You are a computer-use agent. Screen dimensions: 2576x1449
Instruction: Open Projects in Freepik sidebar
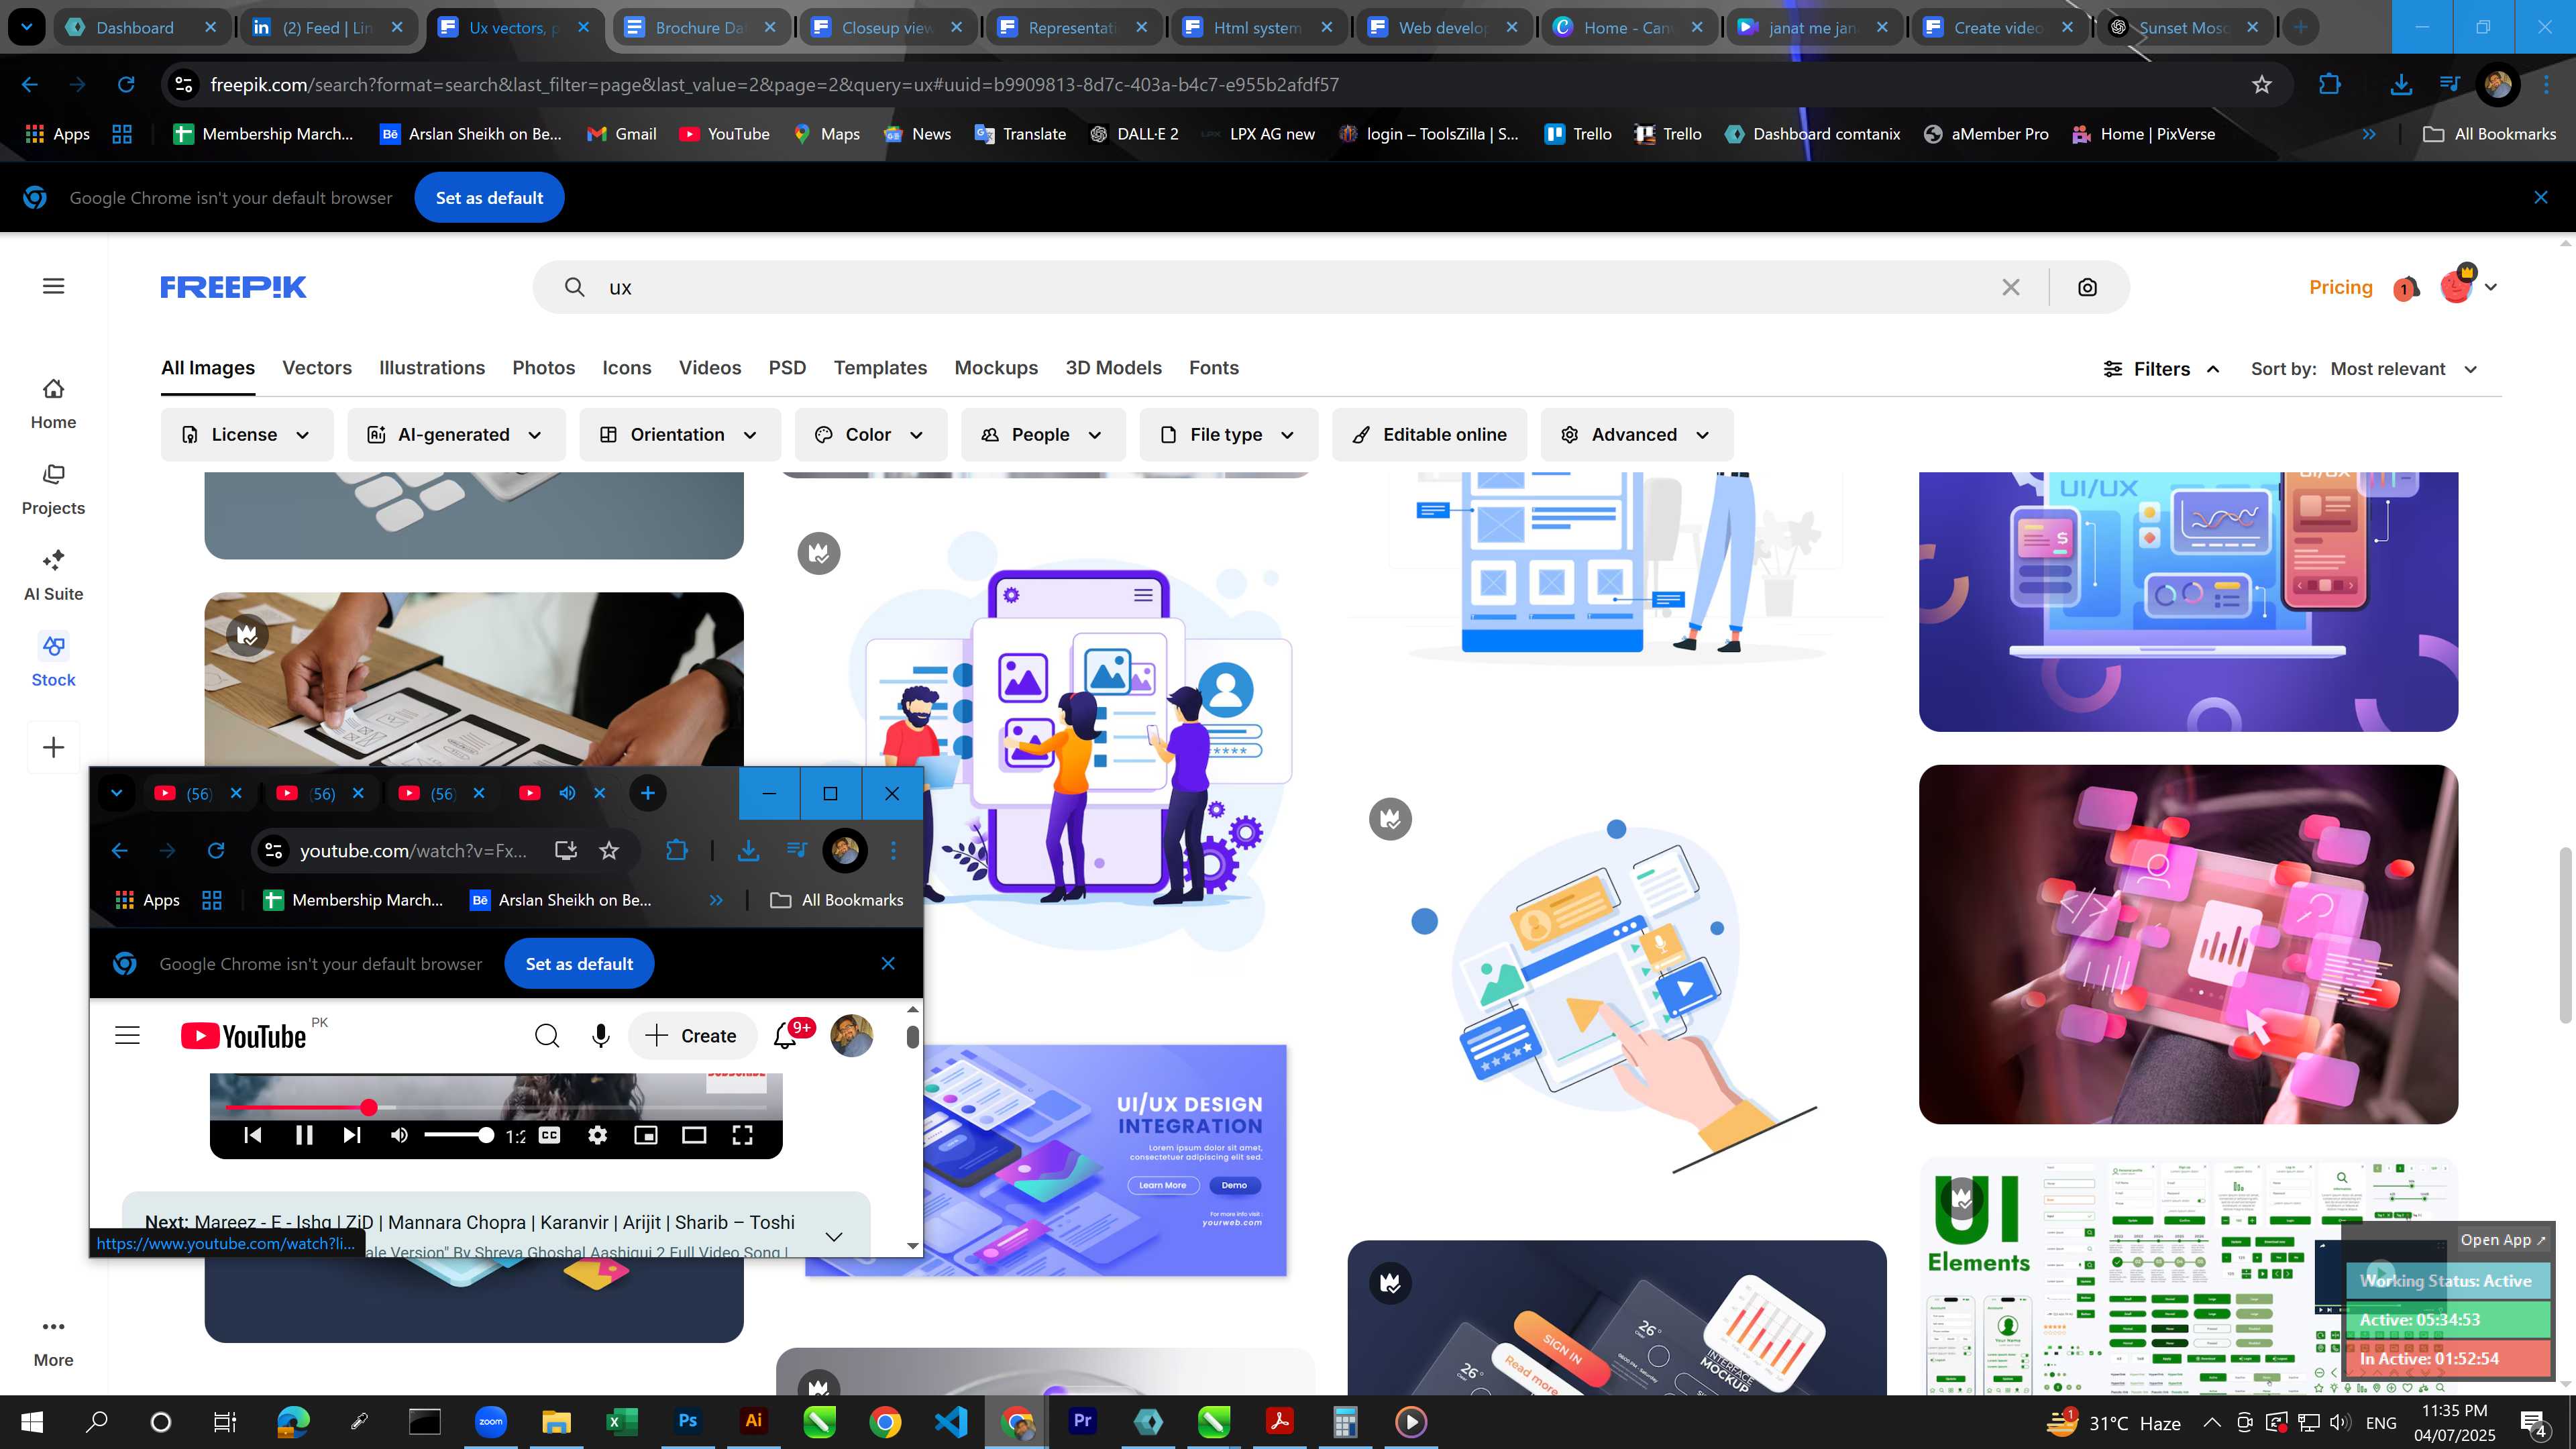coord(53,489)
